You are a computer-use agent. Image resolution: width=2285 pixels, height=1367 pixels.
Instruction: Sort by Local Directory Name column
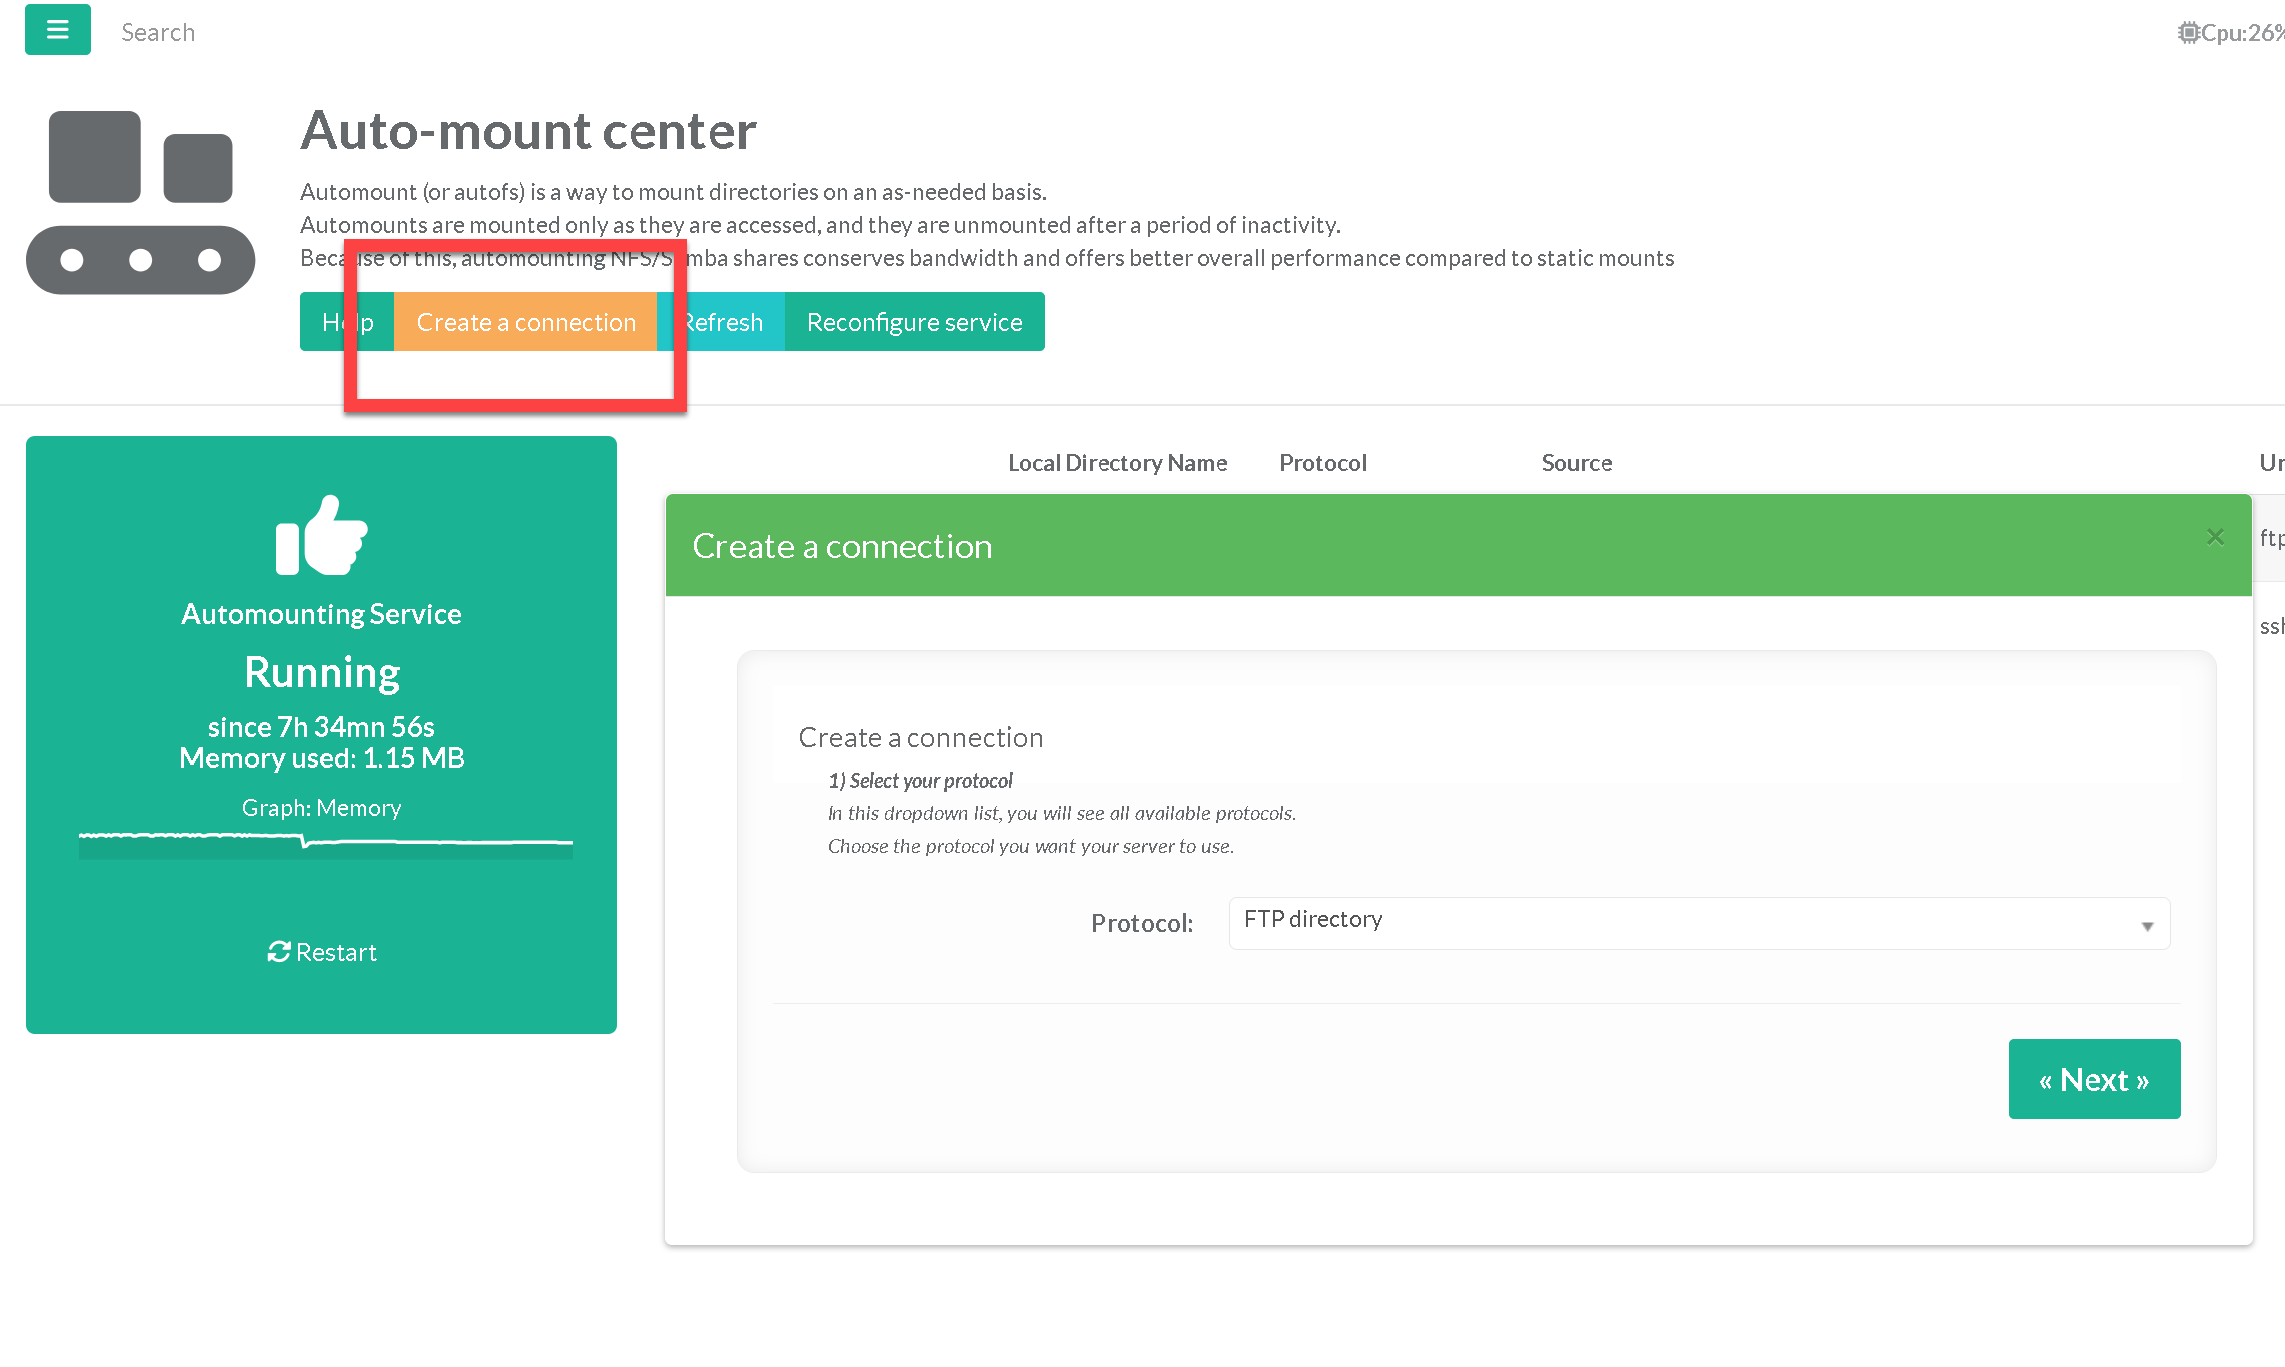tap(1117, 463)
